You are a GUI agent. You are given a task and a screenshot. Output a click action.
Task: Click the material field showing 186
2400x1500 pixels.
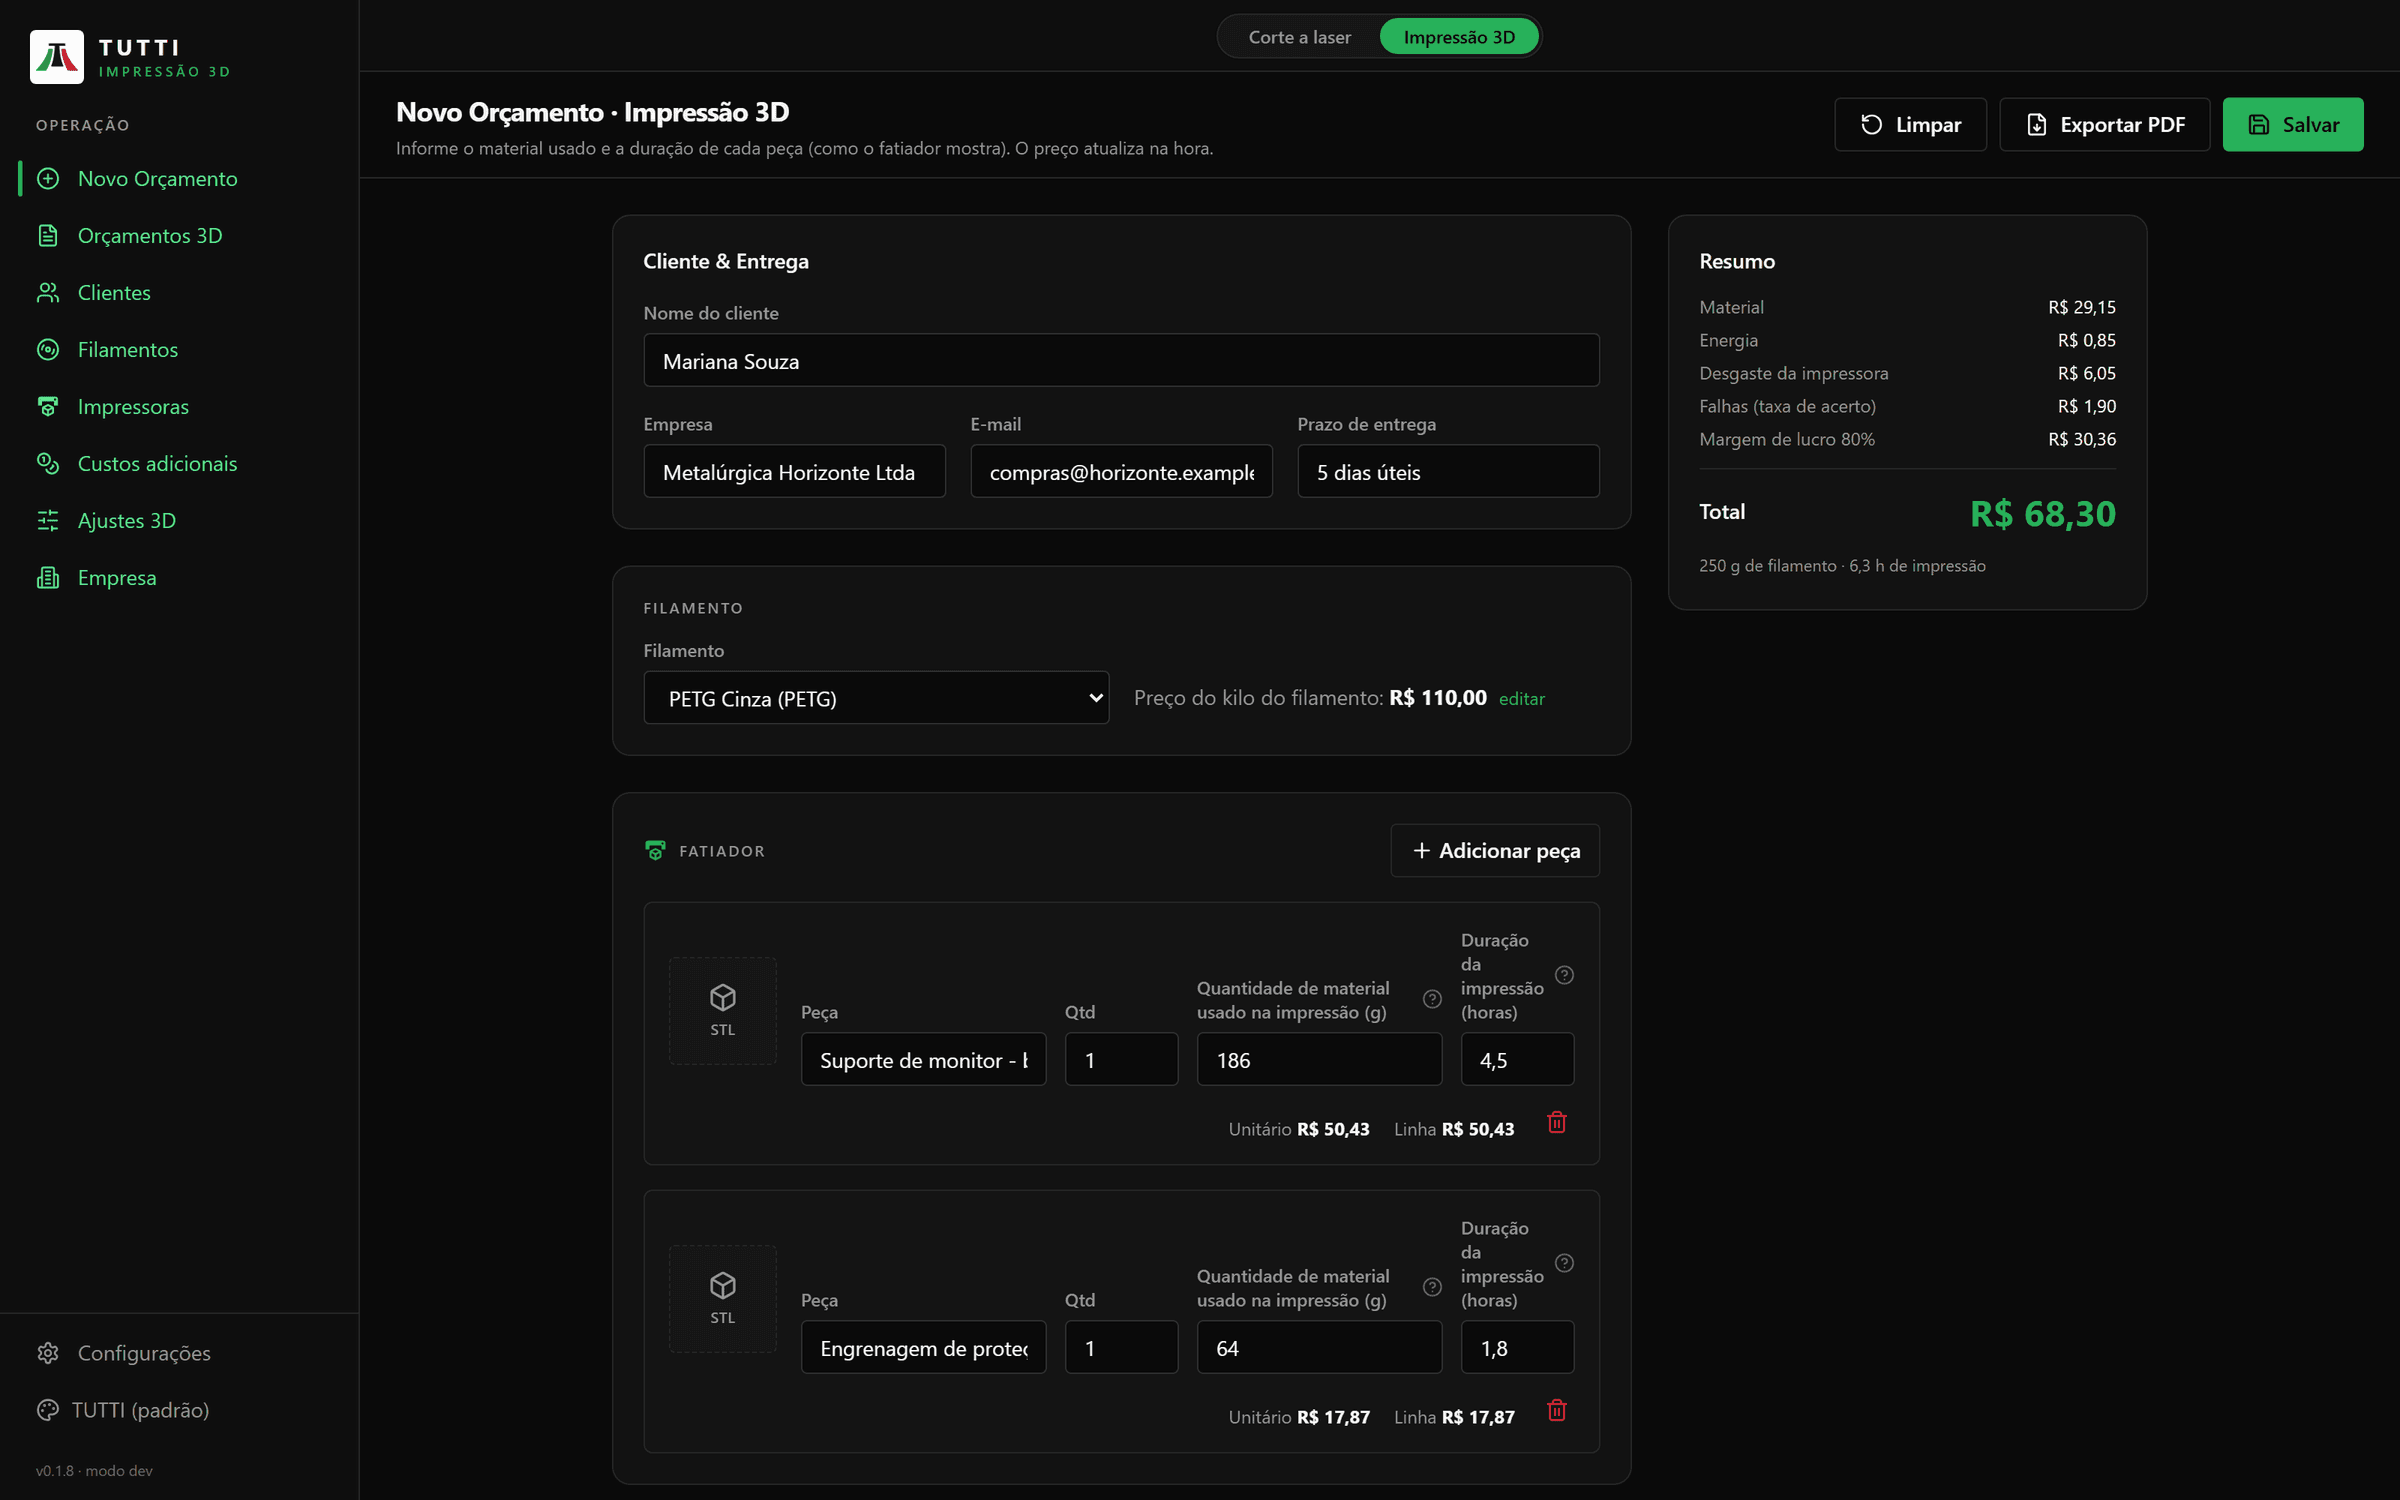[x=1319, y=1059]
